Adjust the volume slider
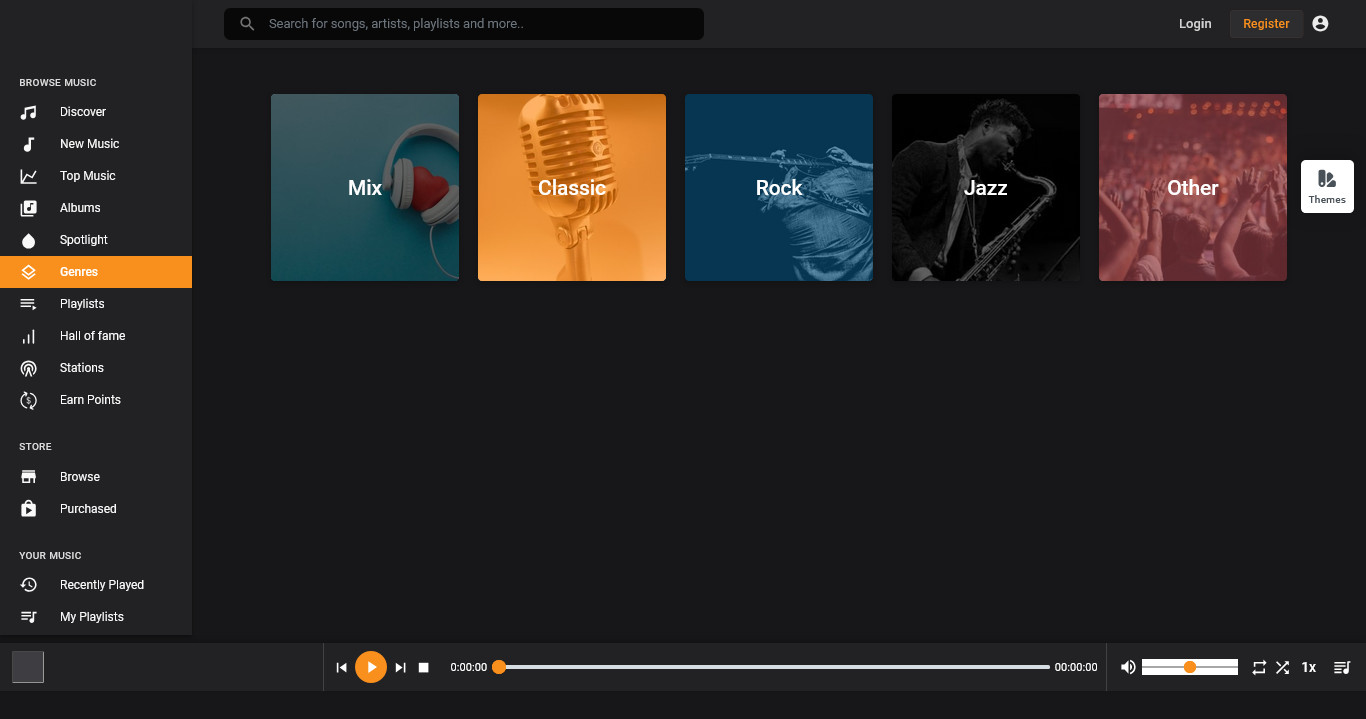 (1190, 667)
